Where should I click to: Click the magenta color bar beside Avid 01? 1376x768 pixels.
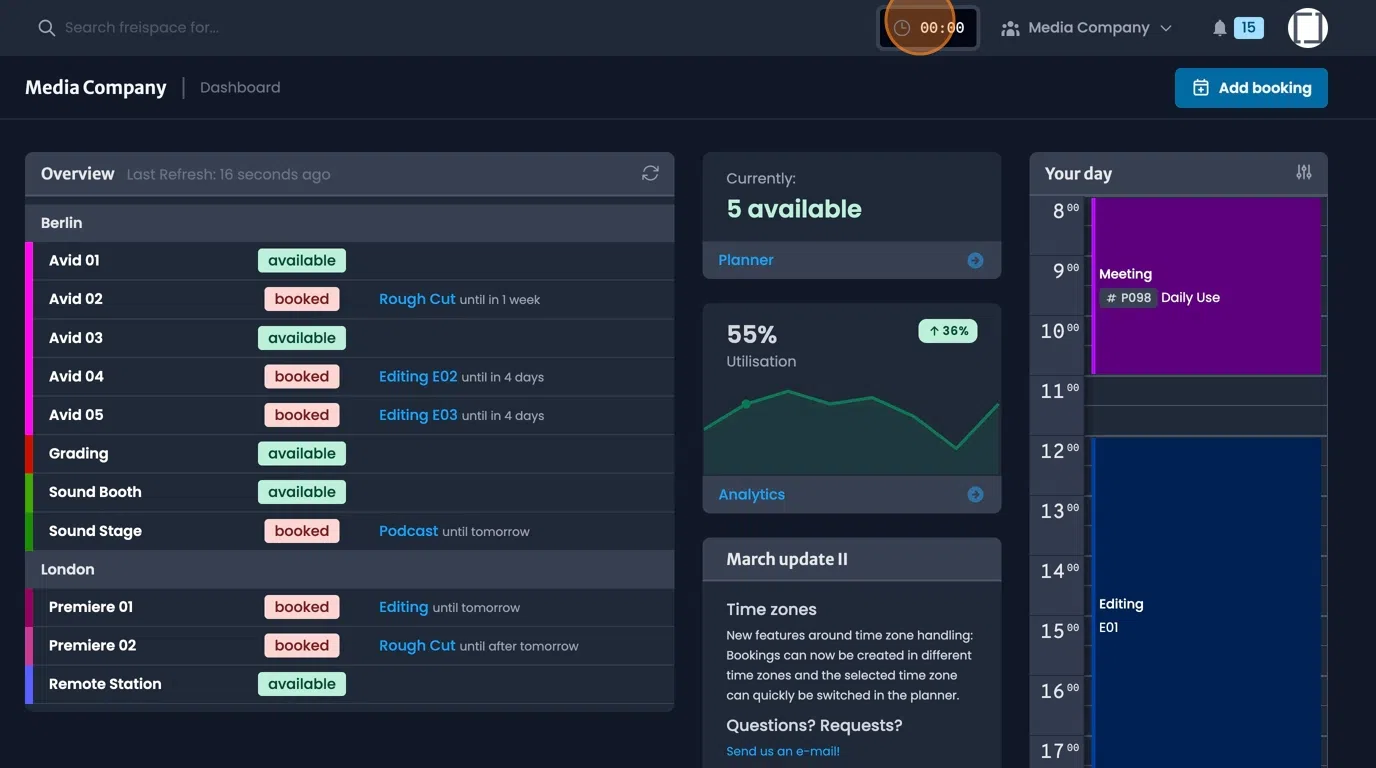[x=29, y=261]
